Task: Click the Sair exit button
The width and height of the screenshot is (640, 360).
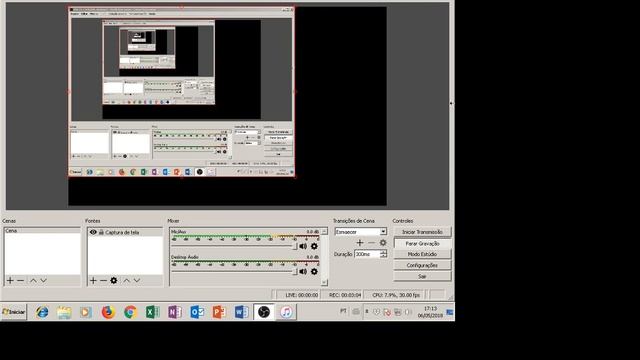Action: (422, 276)
